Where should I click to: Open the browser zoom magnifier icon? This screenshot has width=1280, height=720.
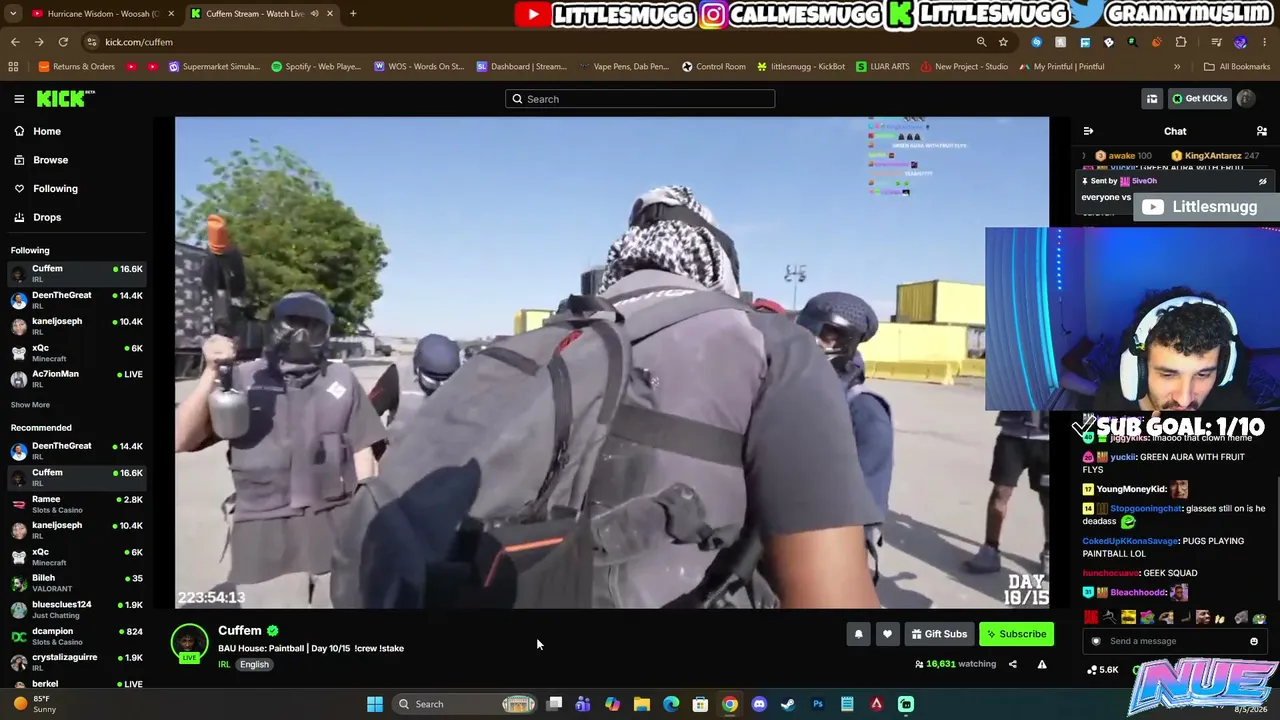[x=981, y=42]
